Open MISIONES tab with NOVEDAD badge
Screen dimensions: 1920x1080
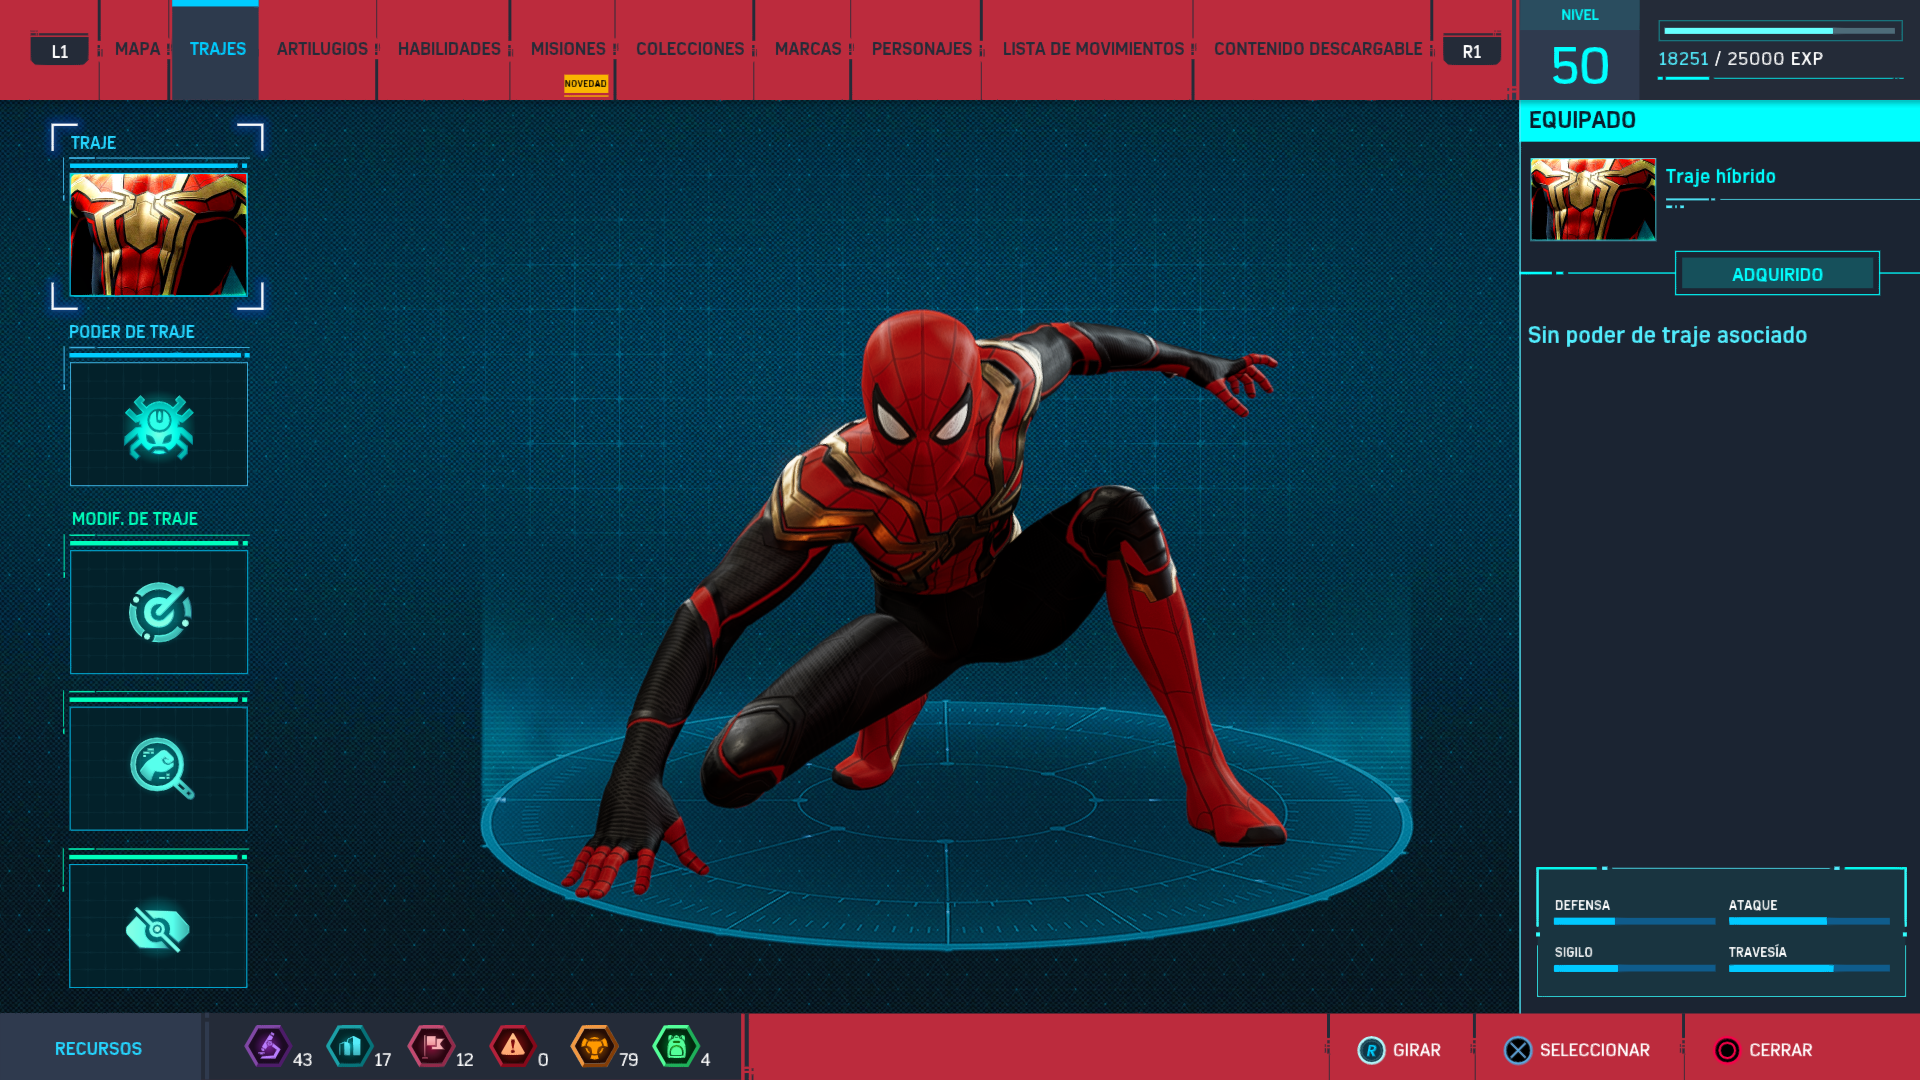click(568, 49)
